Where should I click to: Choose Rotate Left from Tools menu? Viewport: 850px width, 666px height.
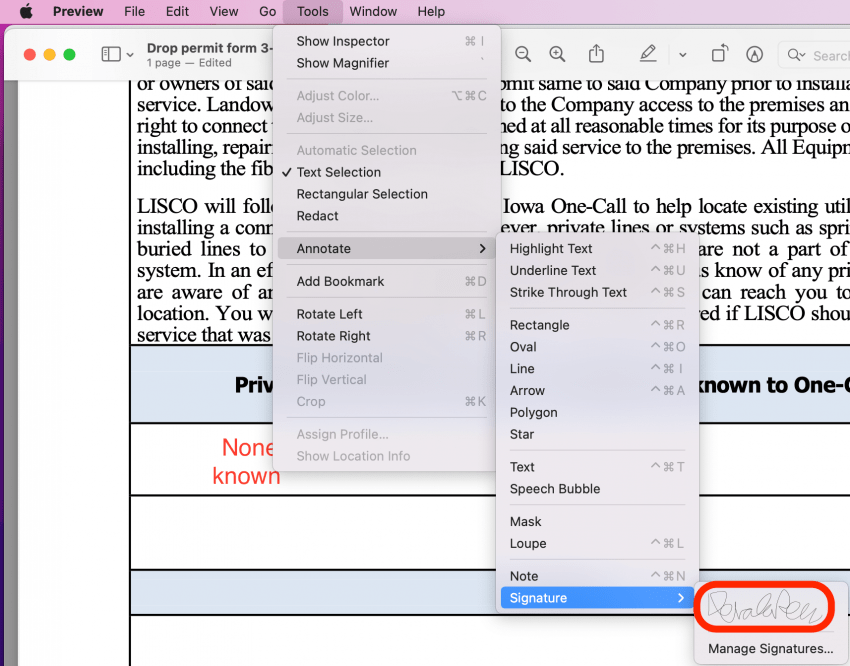329,314
